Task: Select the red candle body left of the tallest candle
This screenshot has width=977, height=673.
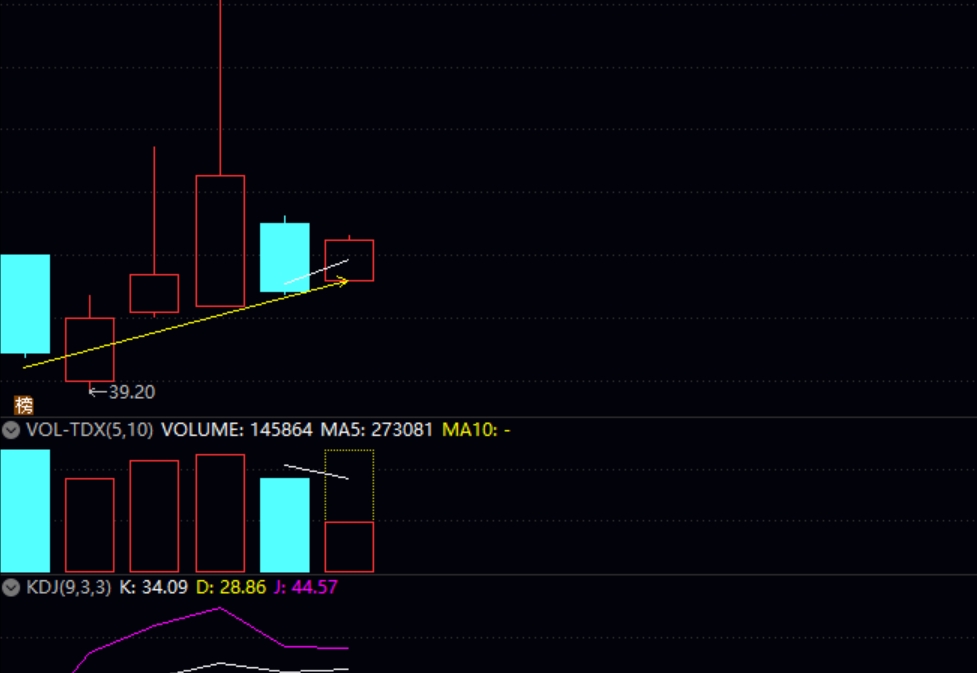Action: tap(155, 294)
